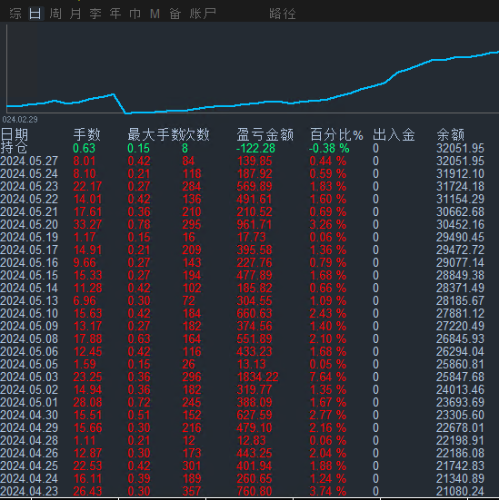Click profit 760.80 on 2024.04.23
499x500 pixels.
(x=254, y=491)
